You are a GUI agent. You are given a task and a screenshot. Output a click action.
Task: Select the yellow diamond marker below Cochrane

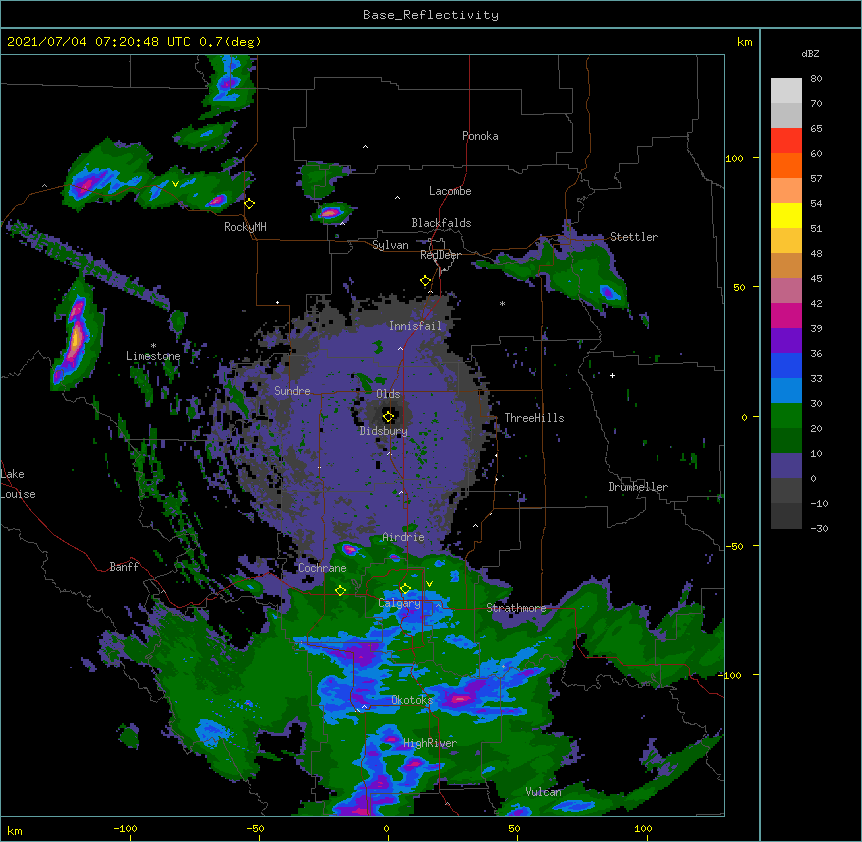pos(340,590)
